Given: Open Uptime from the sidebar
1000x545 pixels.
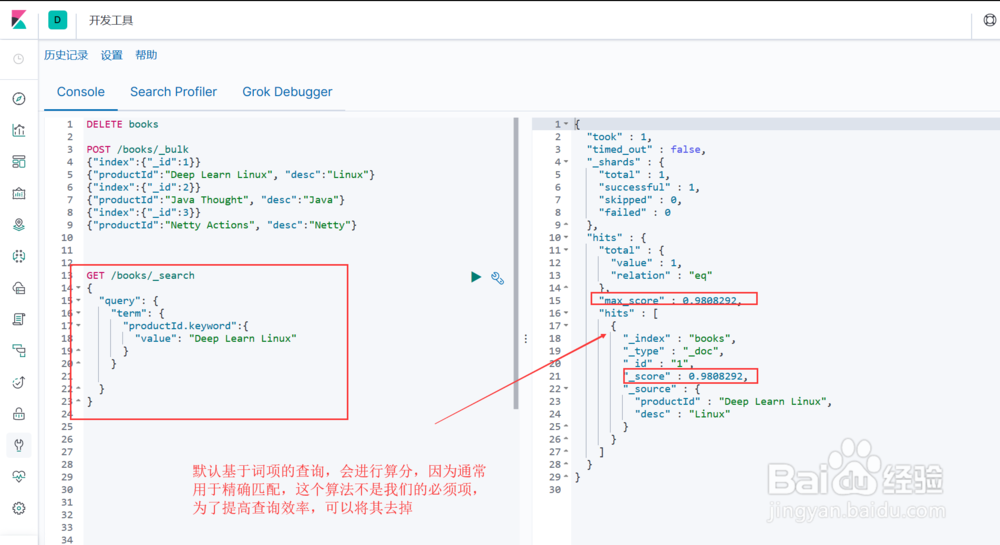Looking at the screenshot, I should click(18, 382).
